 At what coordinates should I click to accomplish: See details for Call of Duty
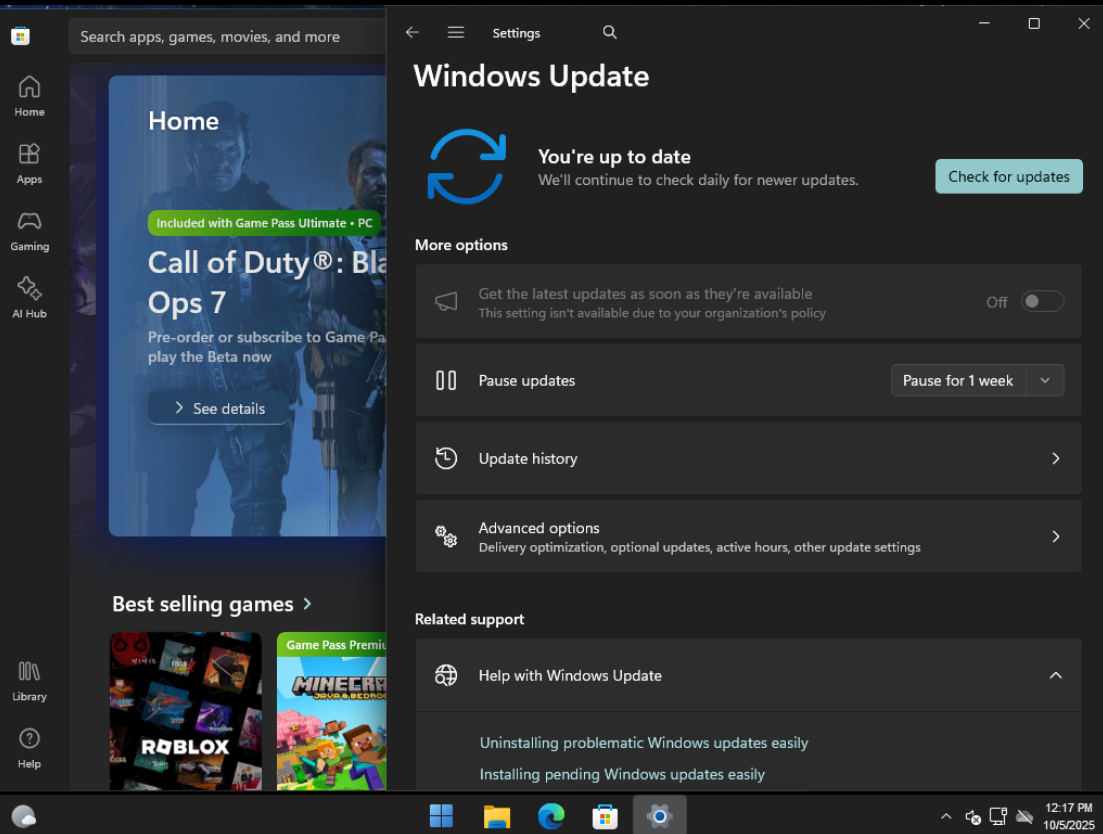(218, 409)
